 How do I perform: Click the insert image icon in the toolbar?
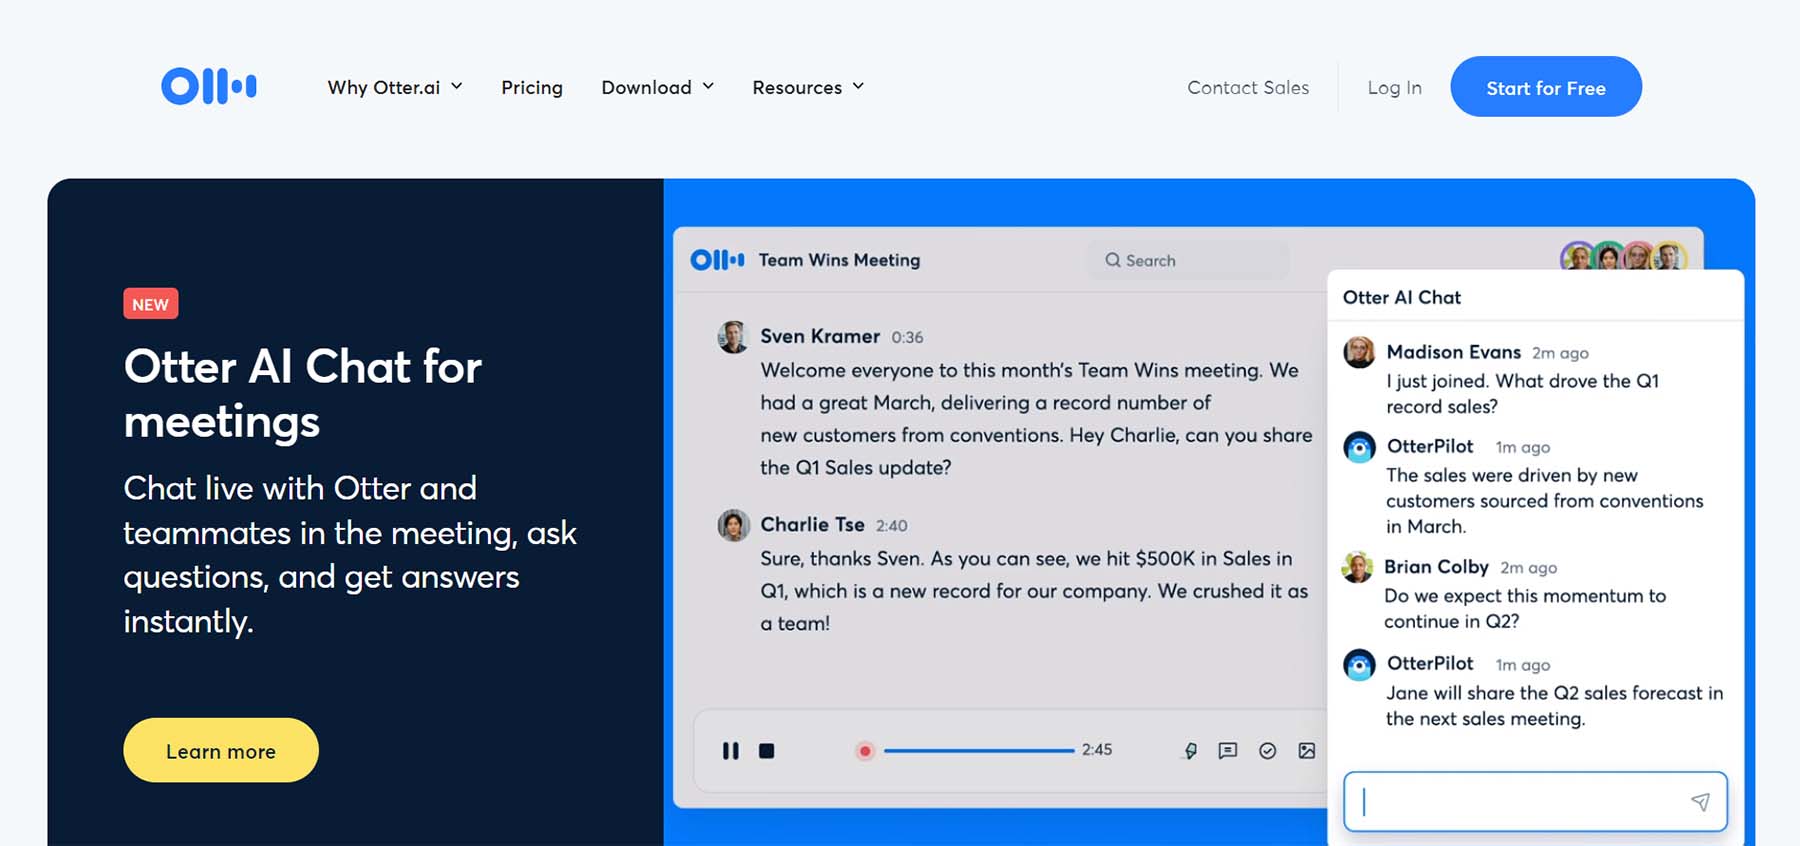[1306, 750]
